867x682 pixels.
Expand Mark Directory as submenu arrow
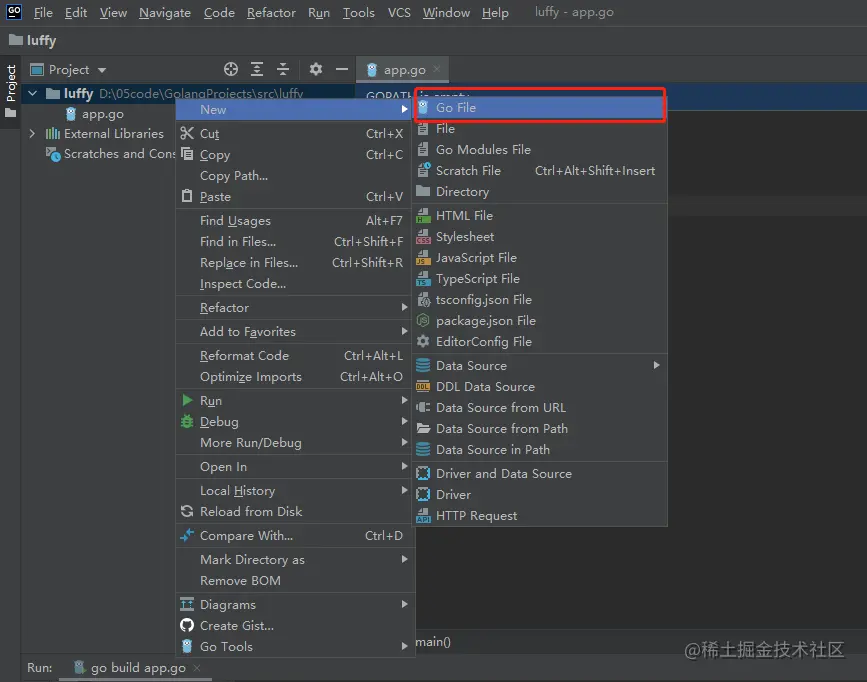click(x=404, y=559)
